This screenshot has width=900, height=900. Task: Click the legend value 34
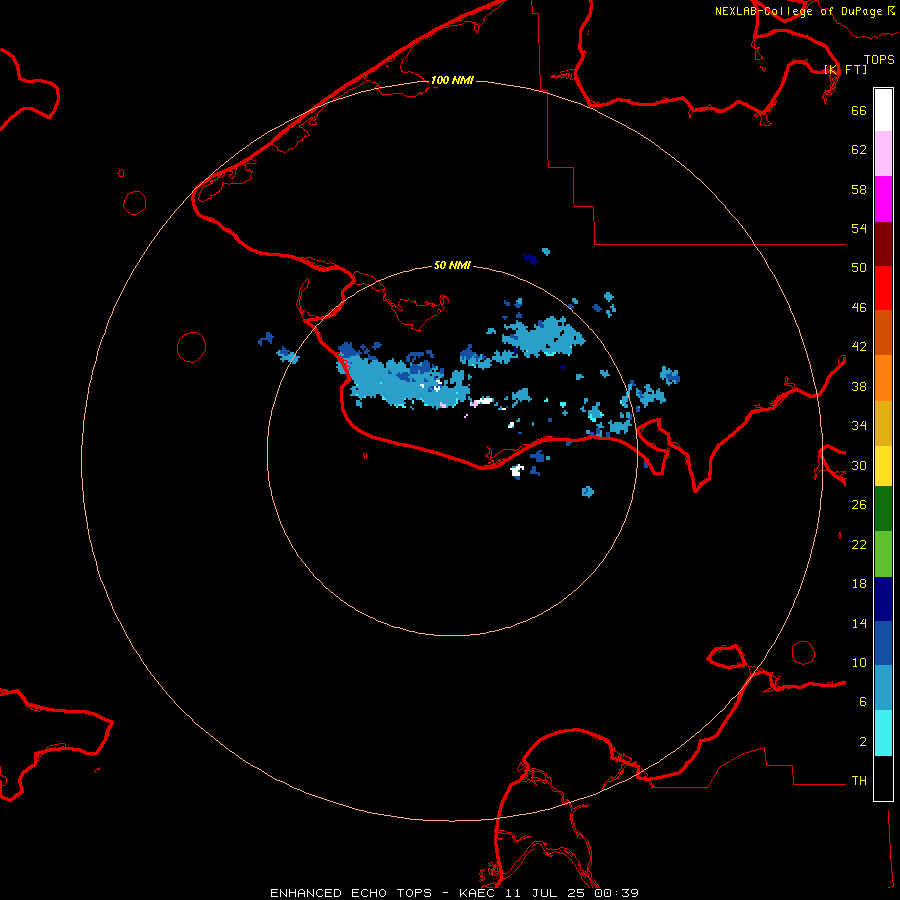tap(859, 425)
